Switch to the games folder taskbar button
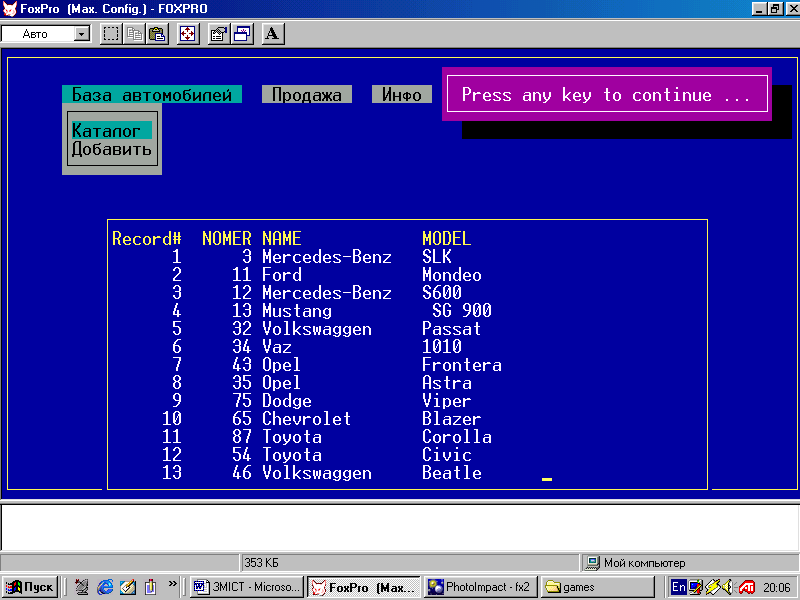The image size is (800, 600). click(597, 587)
